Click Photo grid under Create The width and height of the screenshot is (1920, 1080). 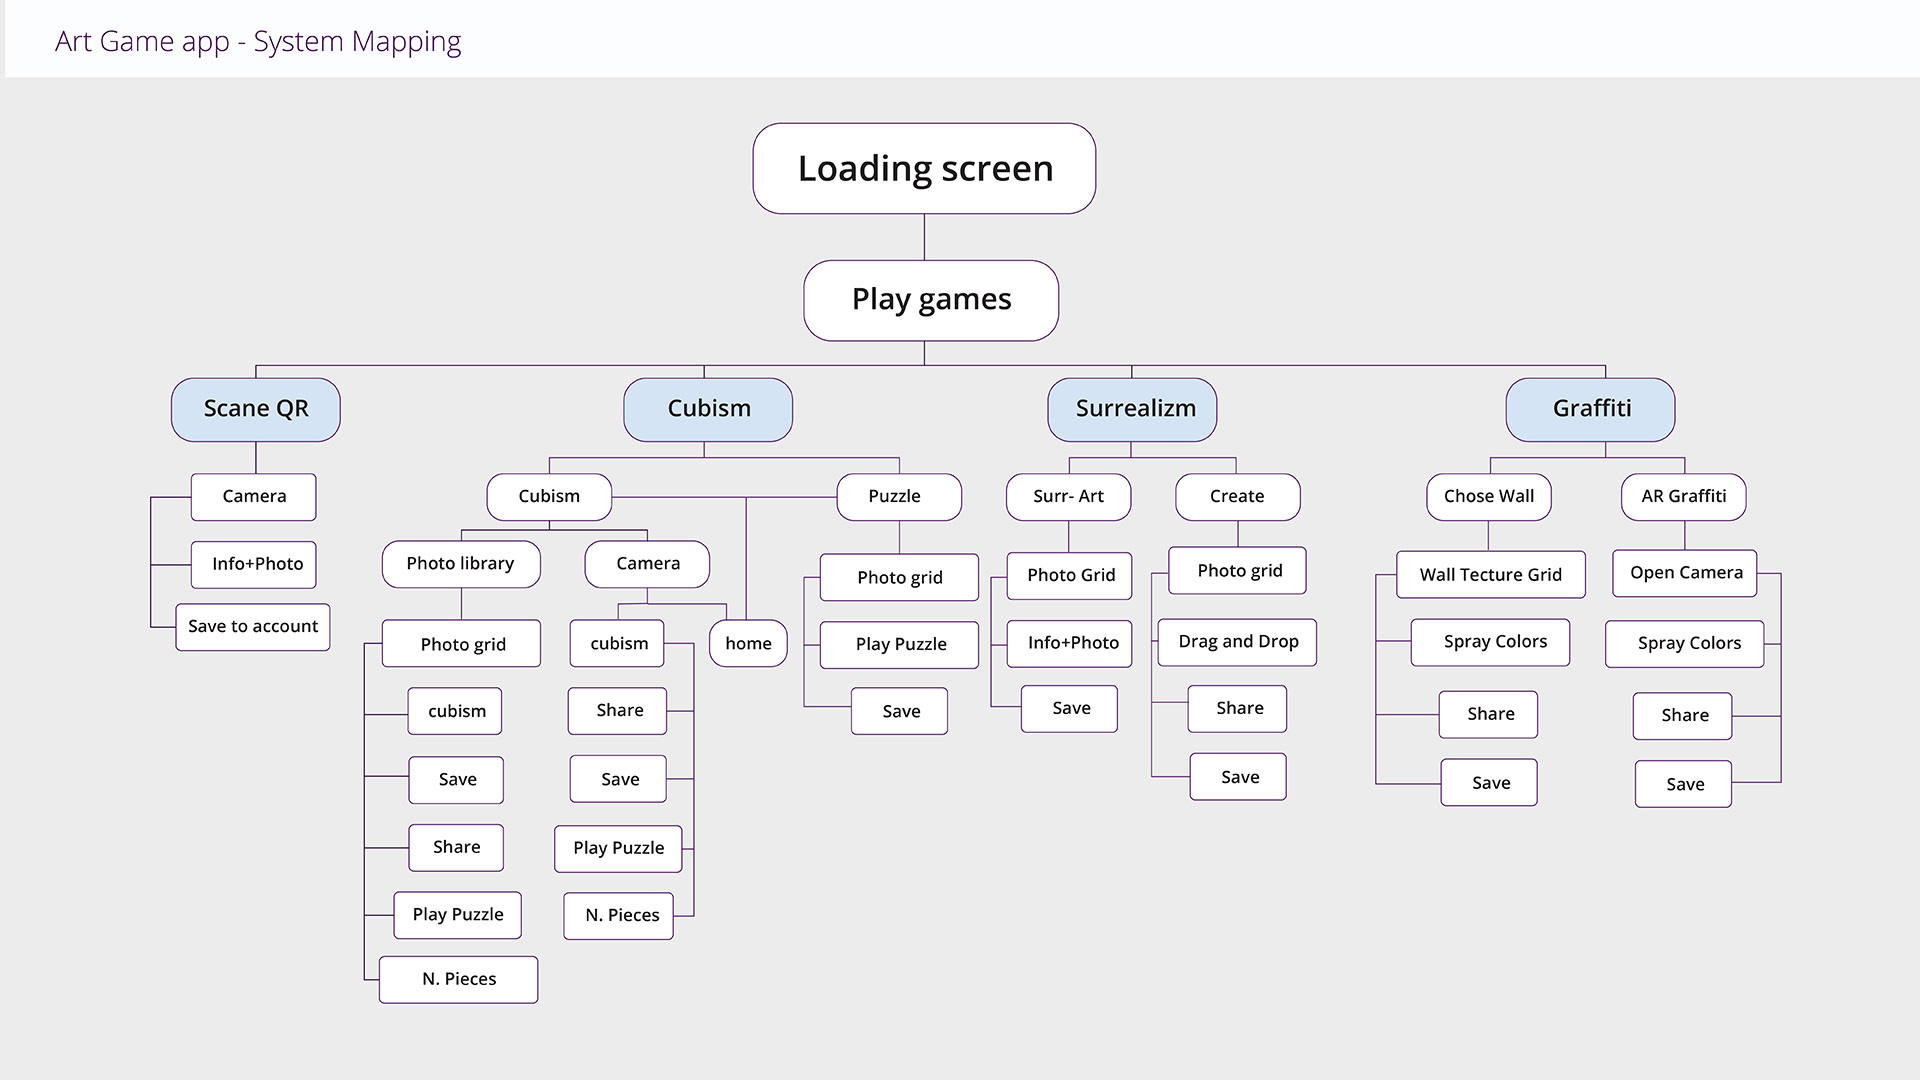pyautogui.click(x=1238, y=570)
